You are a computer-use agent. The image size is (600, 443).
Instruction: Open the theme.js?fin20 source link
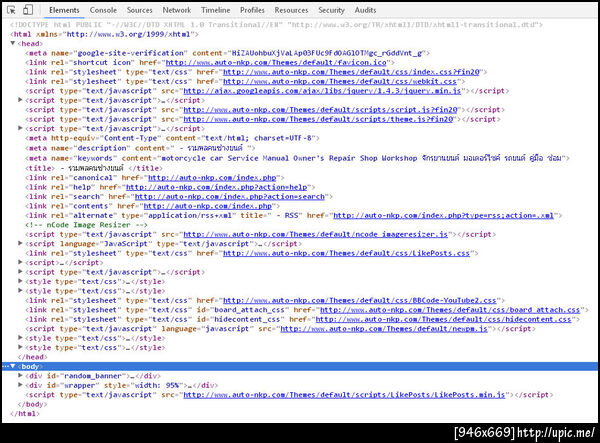[x=318, y=119]
